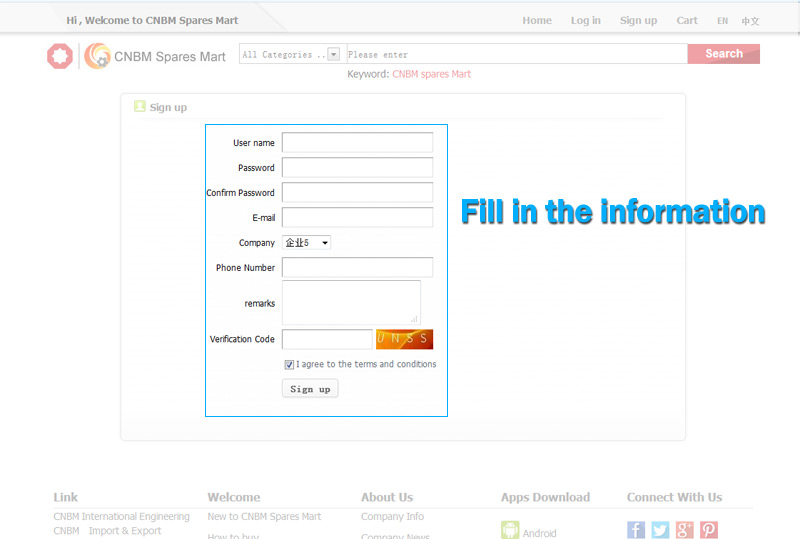Open the Company Info link
800x539 pixels.
tap(392, 517)
